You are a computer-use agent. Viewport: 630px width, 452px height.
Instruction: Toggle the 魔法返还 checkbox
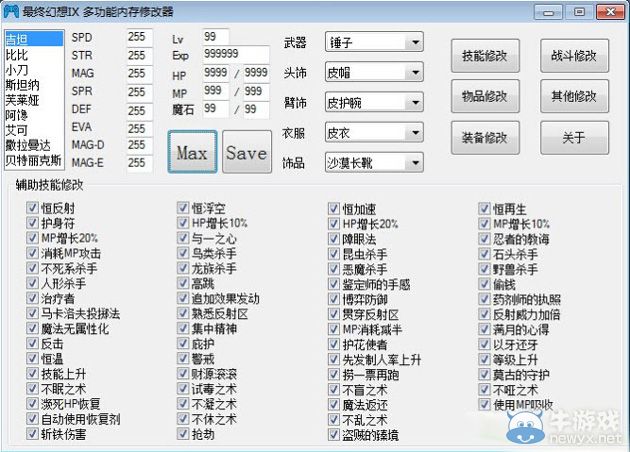click(x=333, y=405)
